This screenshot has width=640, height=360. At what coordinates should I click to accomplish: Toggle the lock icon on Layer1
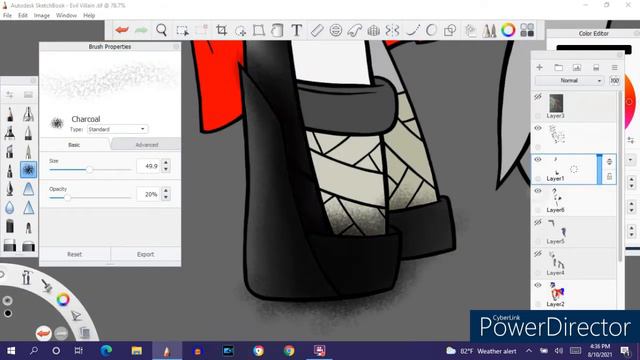pyautogui.click(x=609, y=176)
